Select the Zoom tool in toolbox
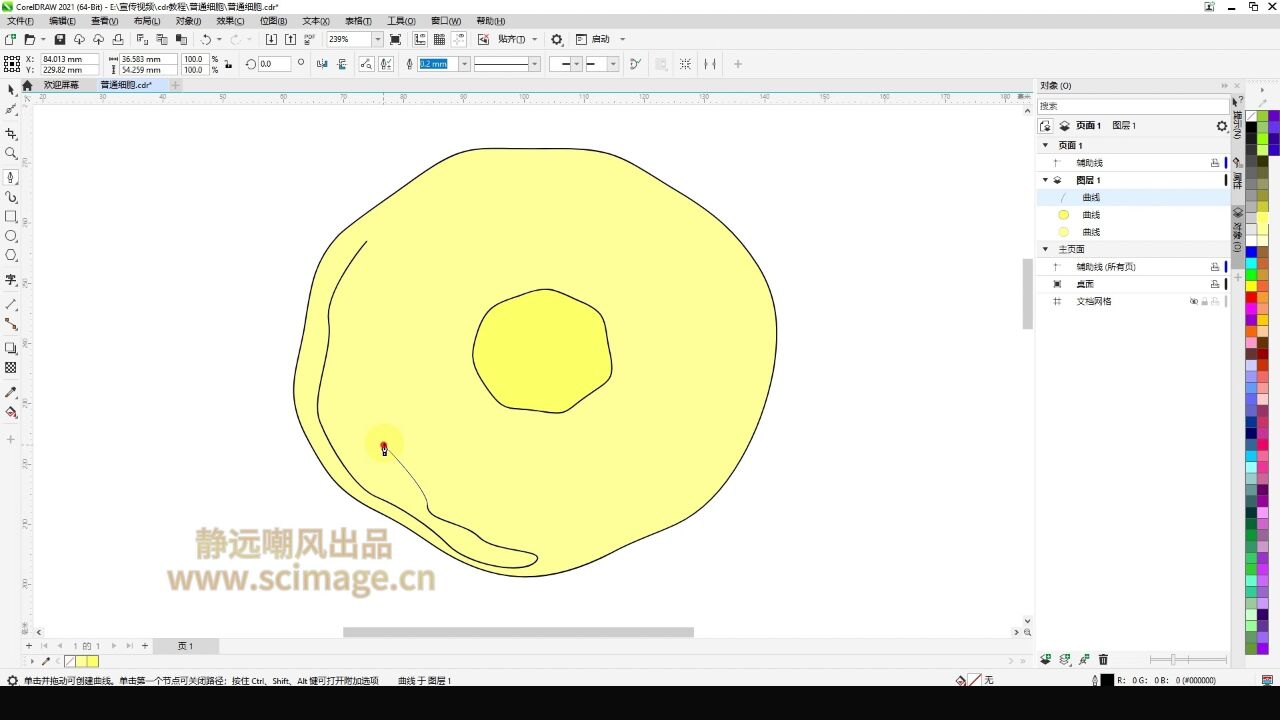This screenshot has width=1280, height=720. [x=11, y=154]
